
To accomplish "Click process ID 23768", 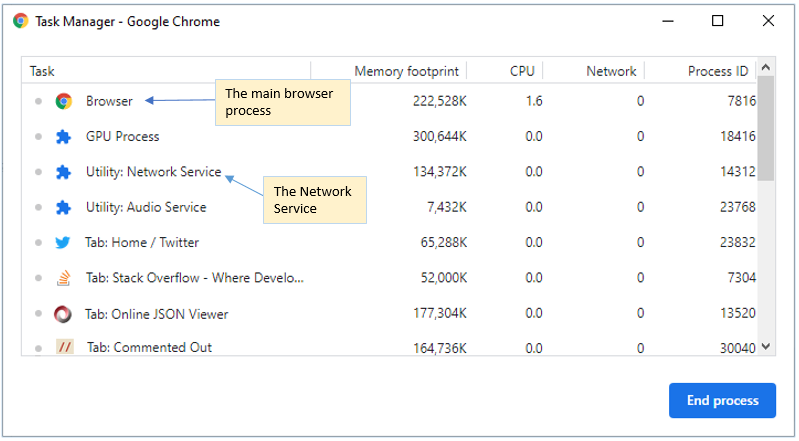I will [737, 207].
